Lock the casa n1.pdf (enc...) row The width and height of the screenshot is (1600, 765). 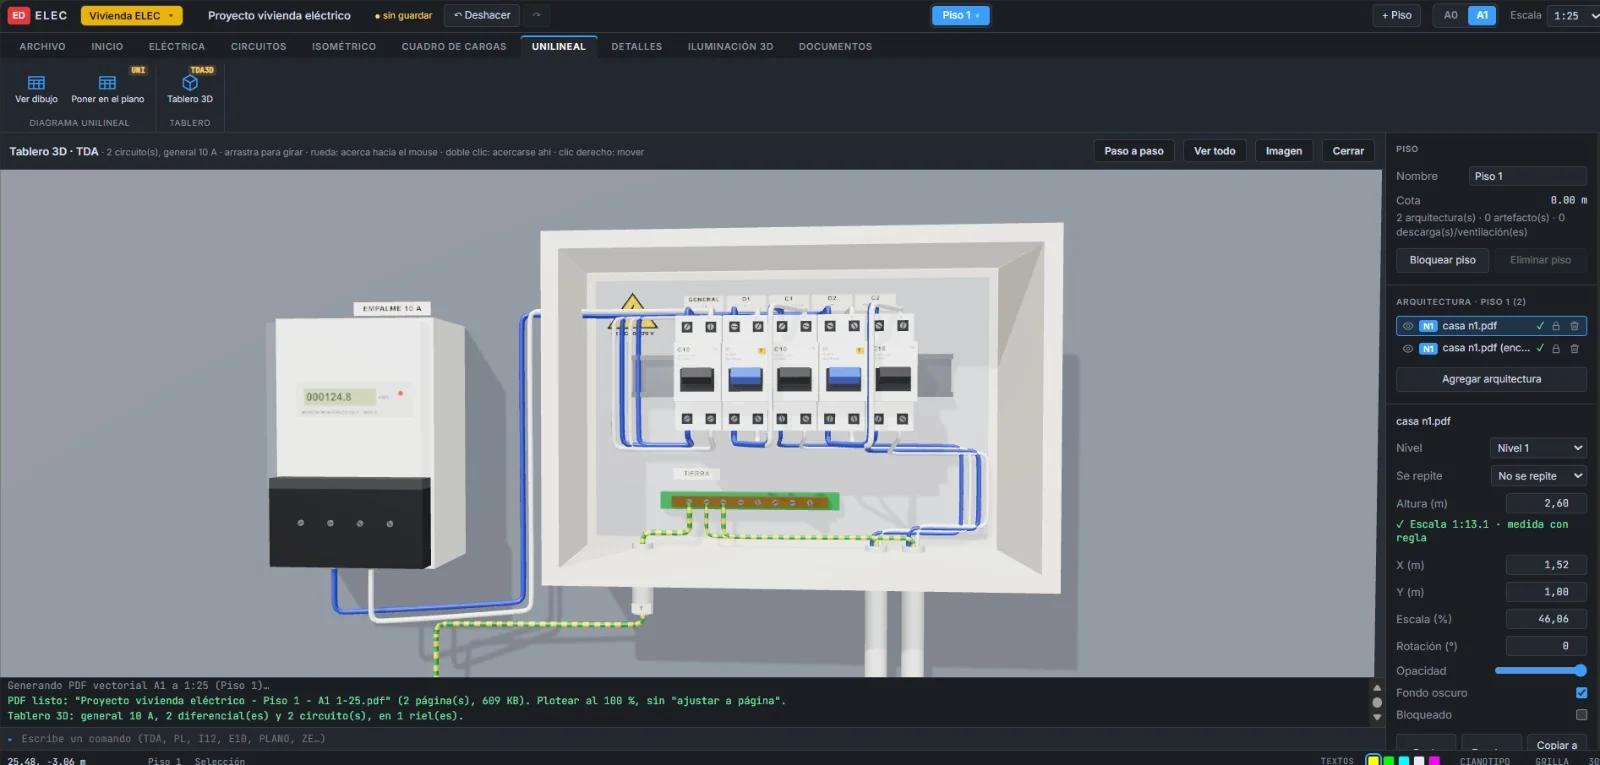[x=1556, y=349]
